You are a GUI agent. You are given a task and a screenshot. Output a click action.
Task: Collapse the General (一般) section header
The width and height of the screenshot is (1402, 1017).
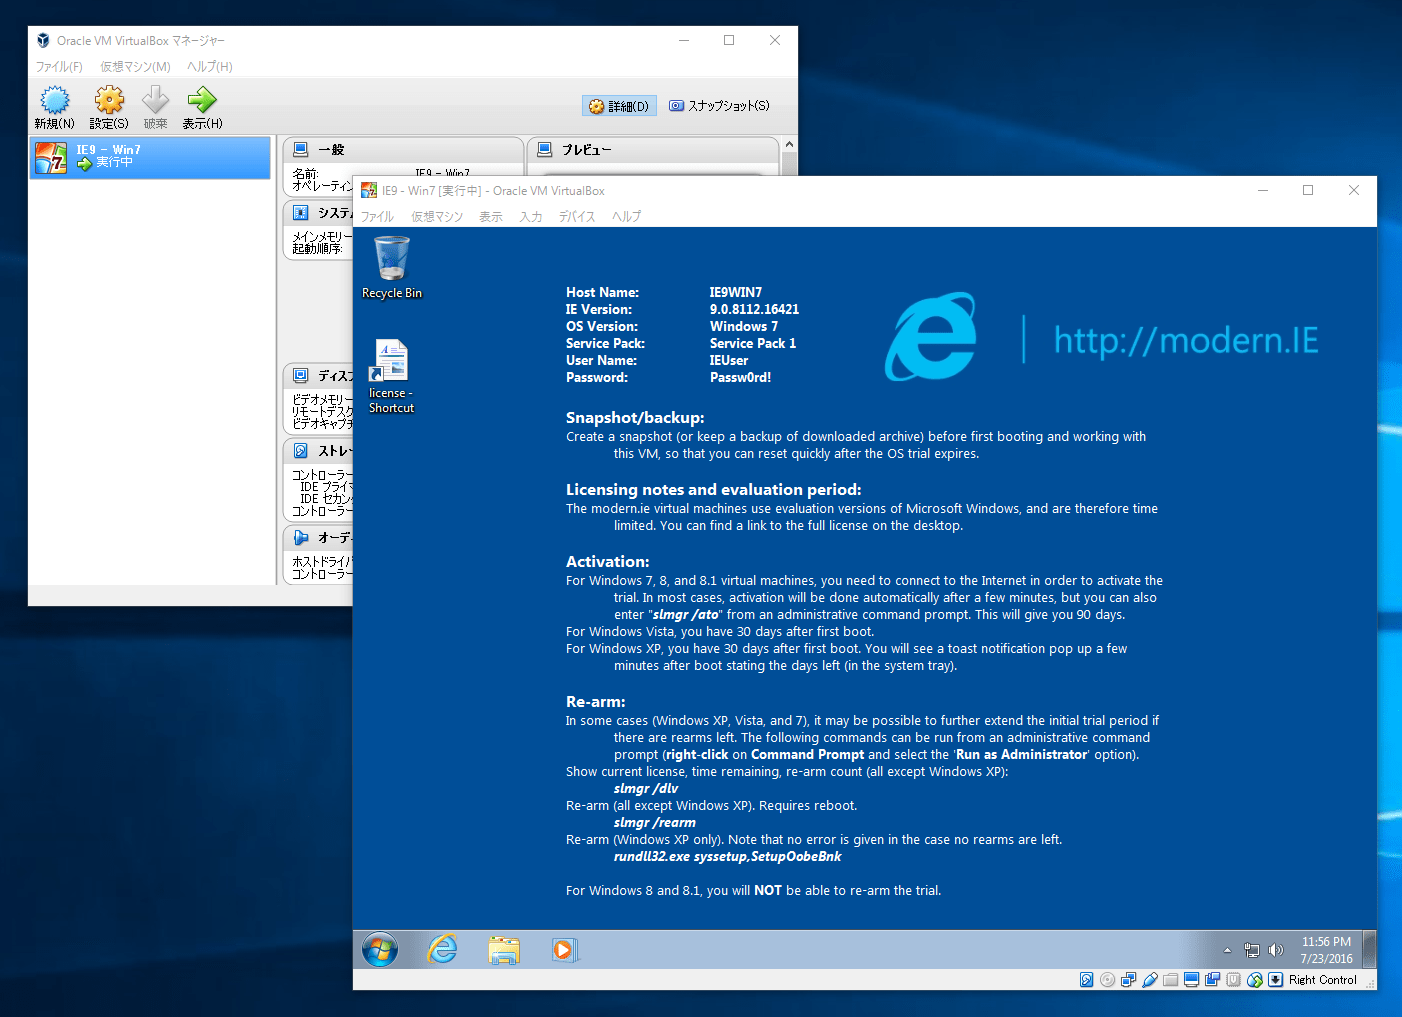tap(403, 150)
